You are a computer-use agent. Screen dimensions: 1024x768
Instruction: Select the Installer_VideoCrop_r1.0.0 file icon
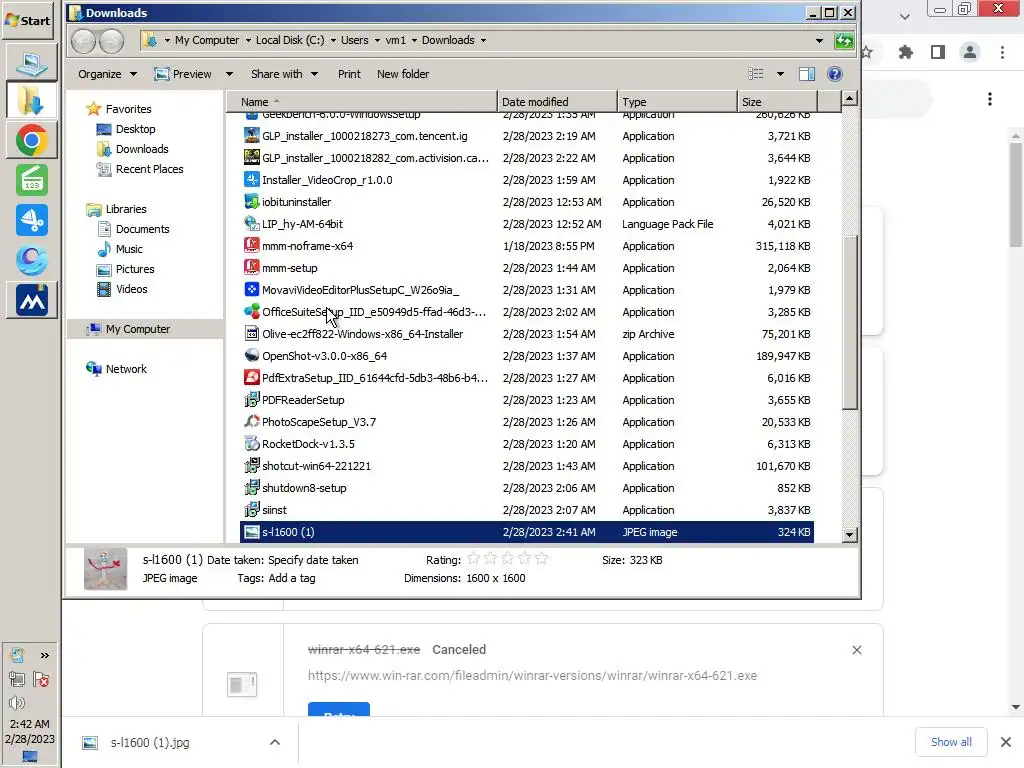(251, 180)
